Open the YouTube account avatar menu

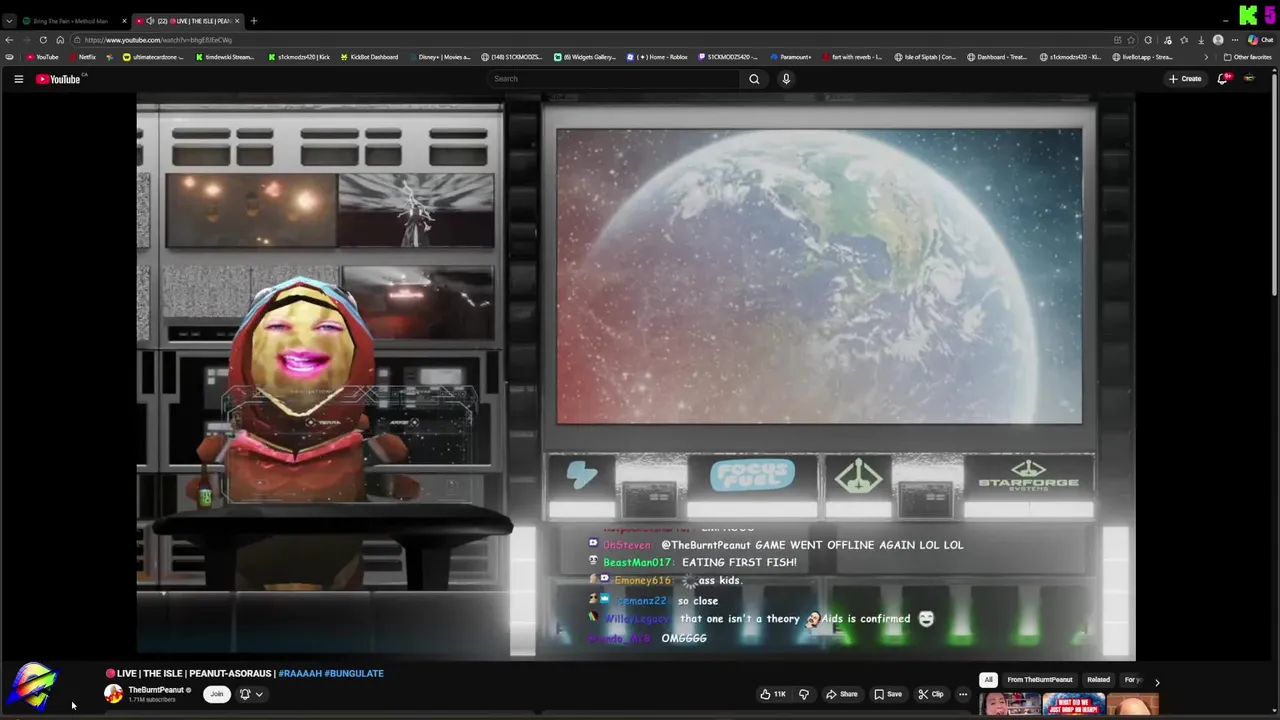pyautogui.click(x=1249, y=79)
